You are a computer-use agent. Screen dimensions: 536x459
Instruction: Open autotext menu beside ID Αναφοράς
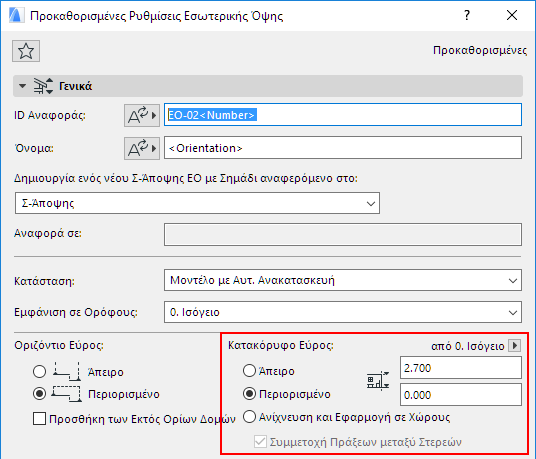142,116
